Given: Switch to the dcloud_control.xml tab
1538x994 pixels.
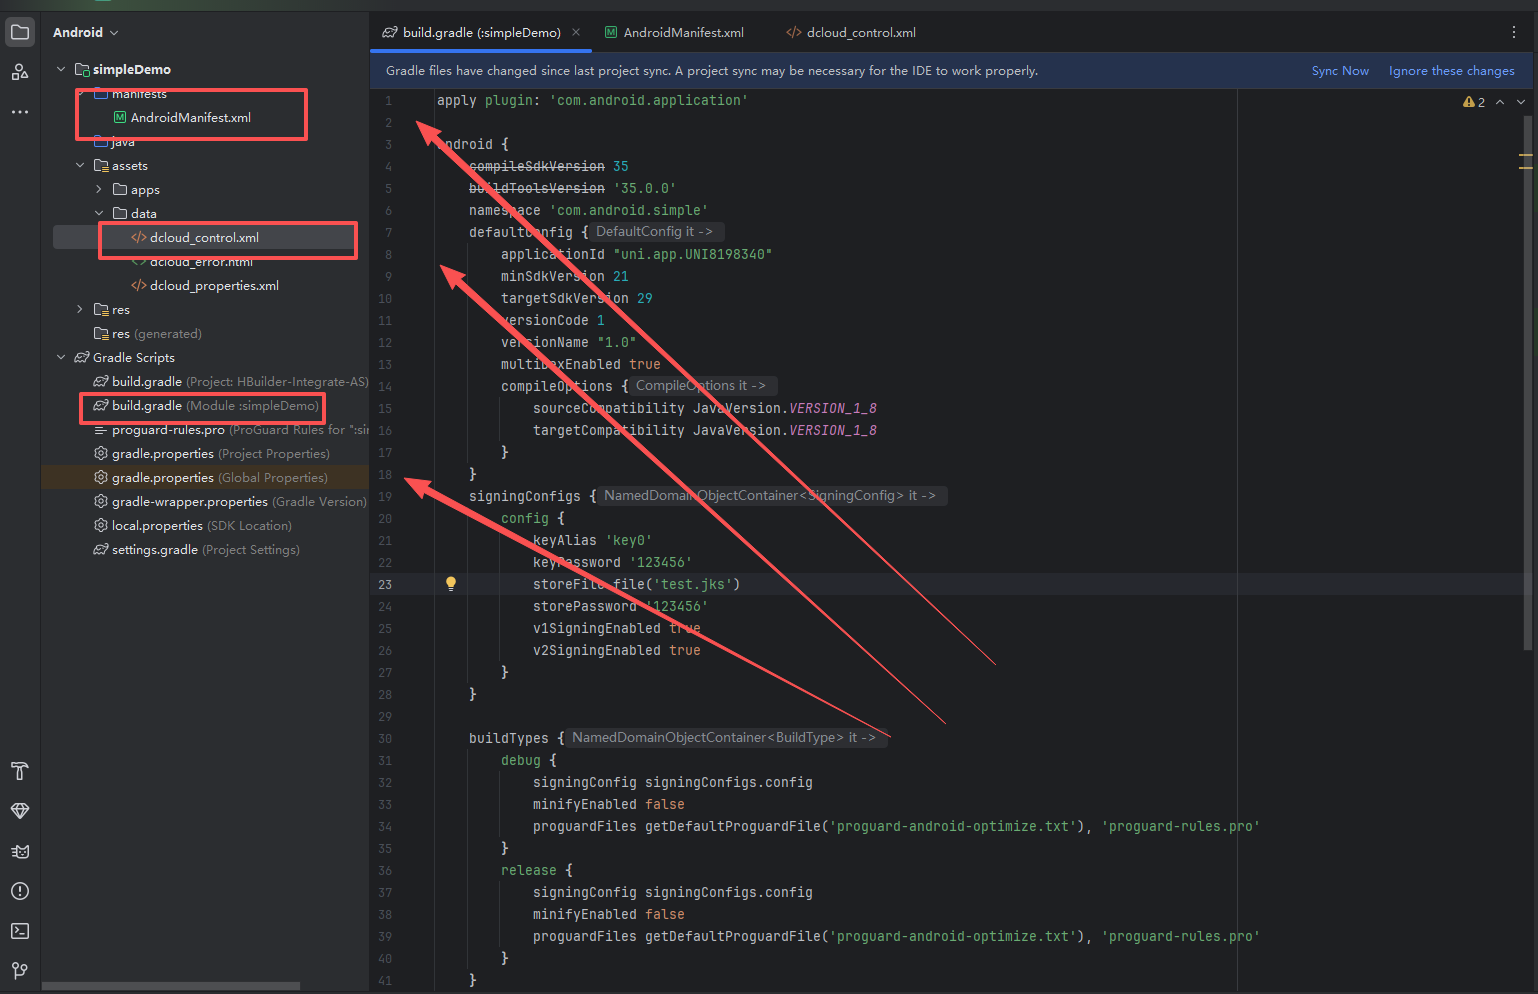Looking at the screenshot, I should point(860,32).
